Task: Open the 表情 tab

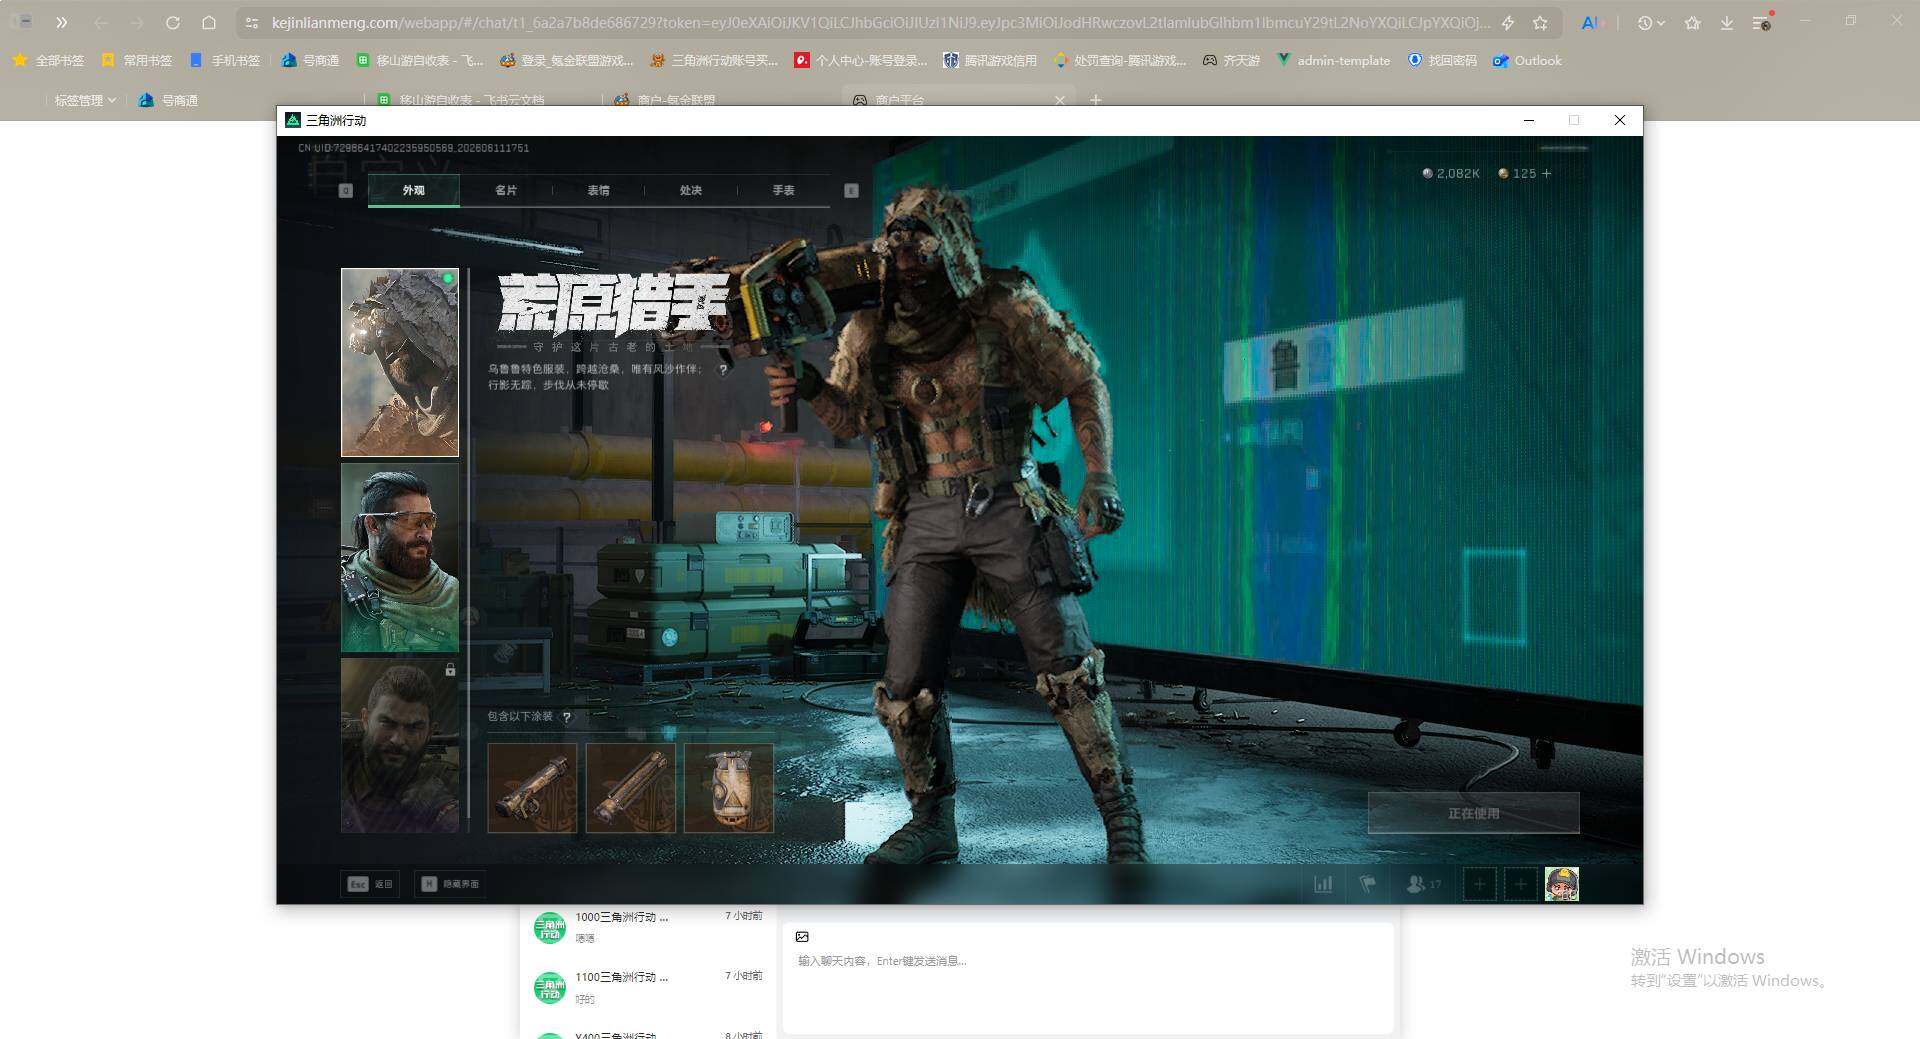Action: pos(598,190)
